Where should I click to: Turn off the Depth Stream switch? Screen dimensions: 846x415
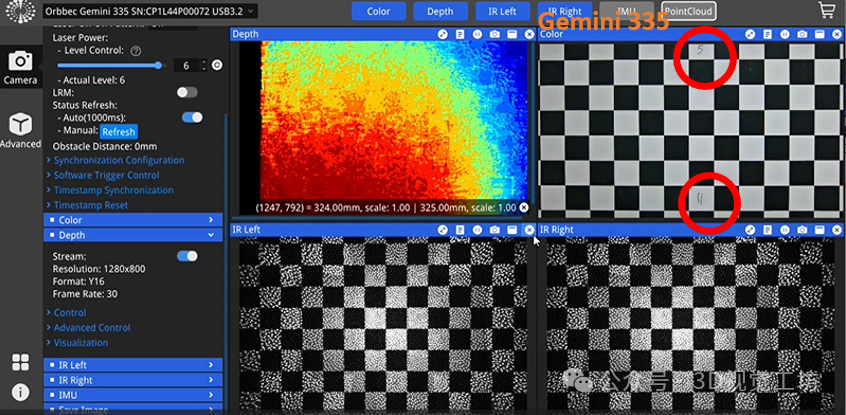pyautogui.click(x=187, y=256)
